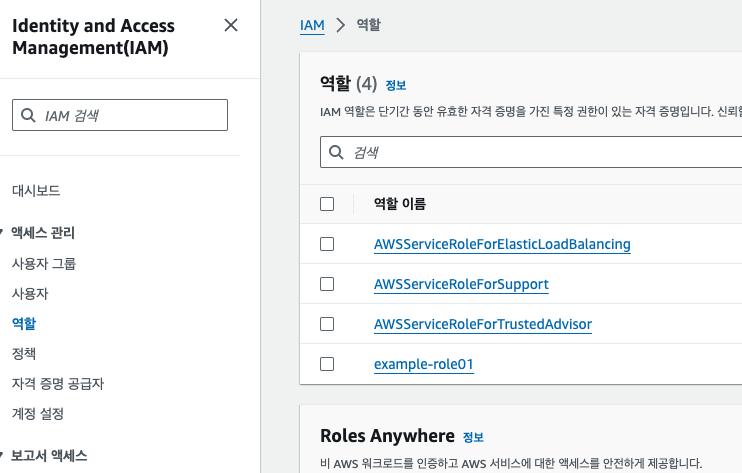Click the Identity and Access Management(IAM) title

click(93, 36)
